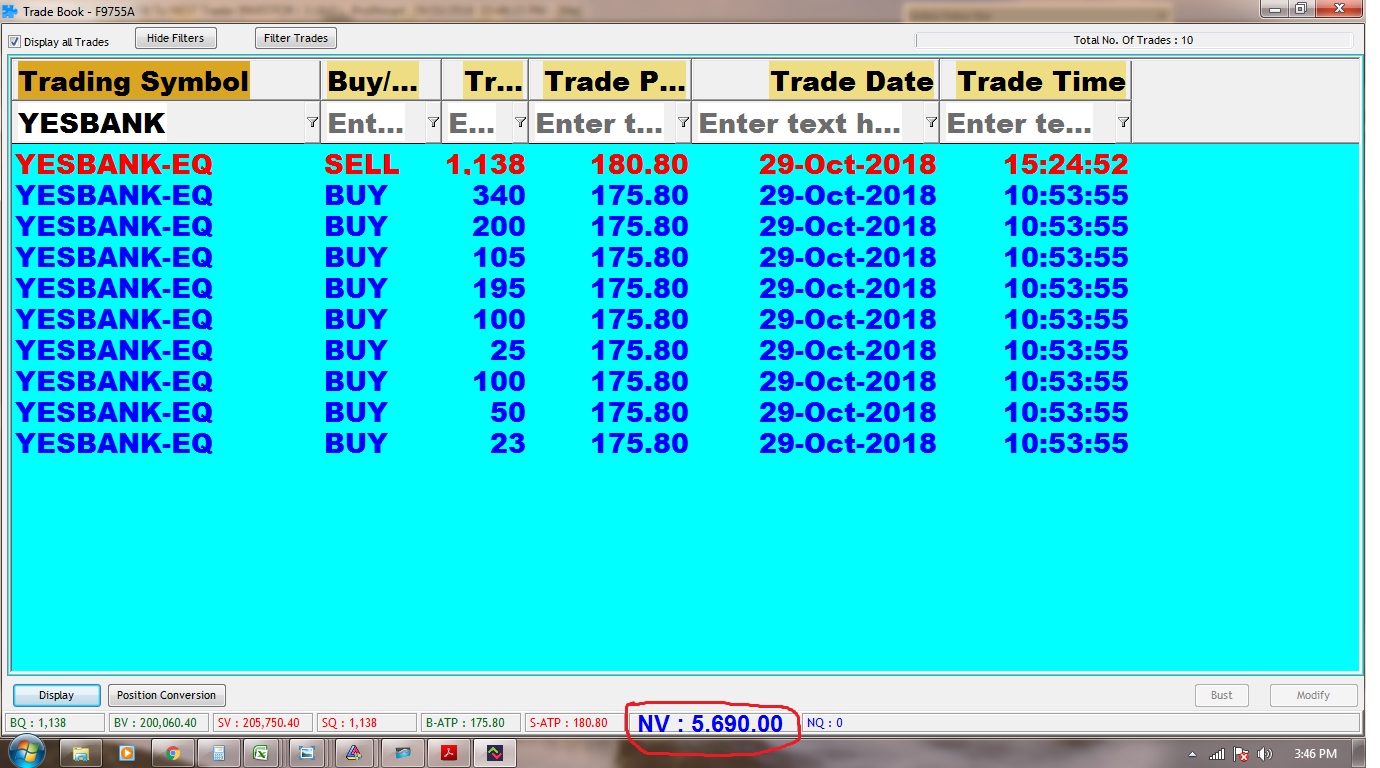Image resolution: width=1380 pixels, height=768 pixels.
Task: Open Position Conversion
Action: click(x=166, y=695)
